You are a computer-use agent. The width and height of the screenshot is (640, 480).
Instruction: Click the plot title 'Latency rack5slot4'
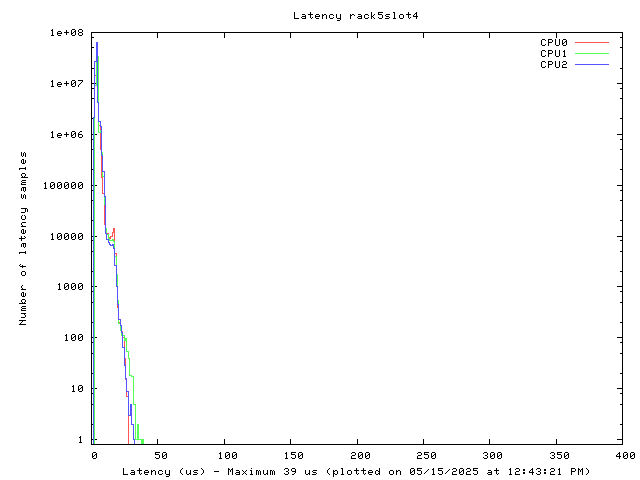coord(356,16)
